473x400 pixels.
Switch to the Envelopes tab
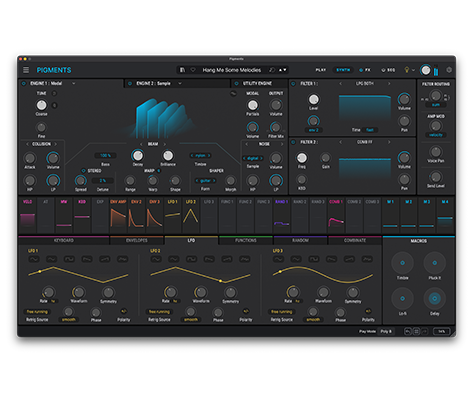pyautogui.click(x=137, y=240)
